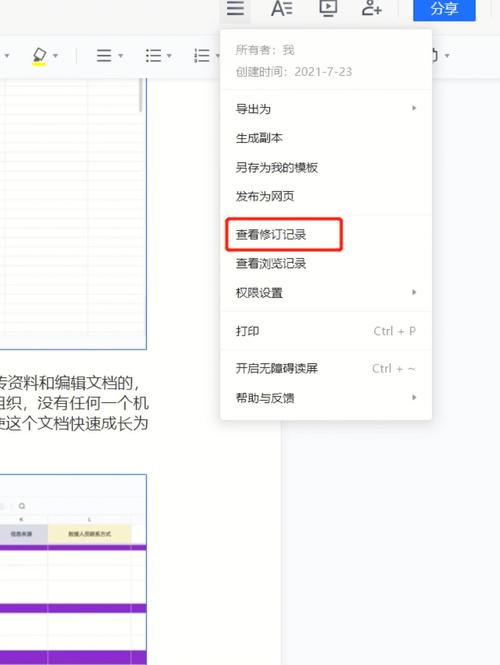Open the text format A icon
The image size is (500, 665).
[x=282, y=8]
